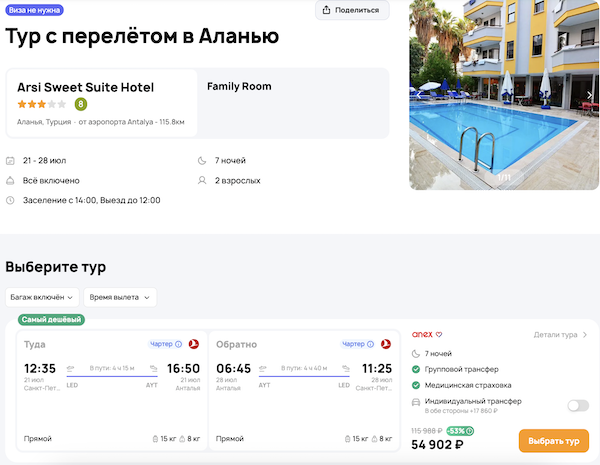Open Детали тура details link

click(x=560, y=335)
